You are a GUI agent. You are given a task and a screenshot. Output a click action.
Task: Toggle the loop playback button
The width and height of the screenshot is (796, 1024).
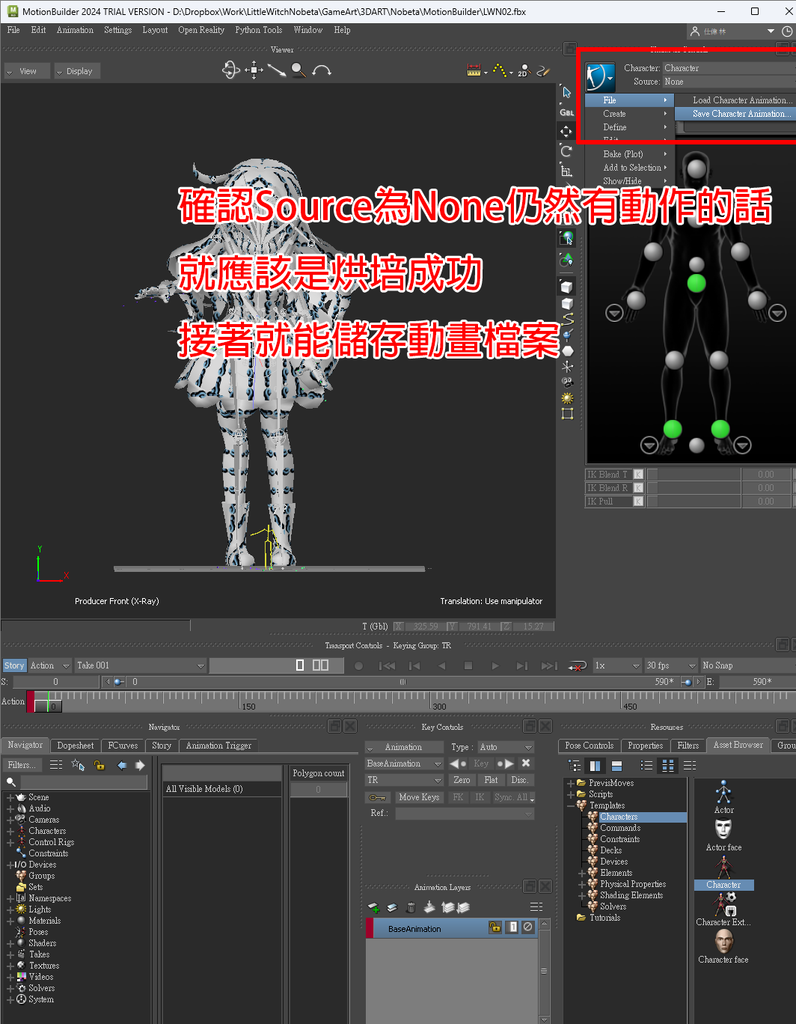point(577,665)
